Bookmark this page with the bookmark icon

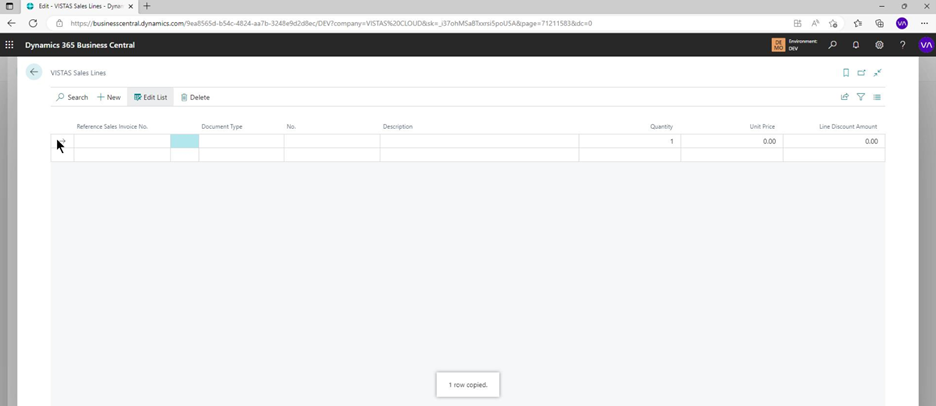click(846, 73)
